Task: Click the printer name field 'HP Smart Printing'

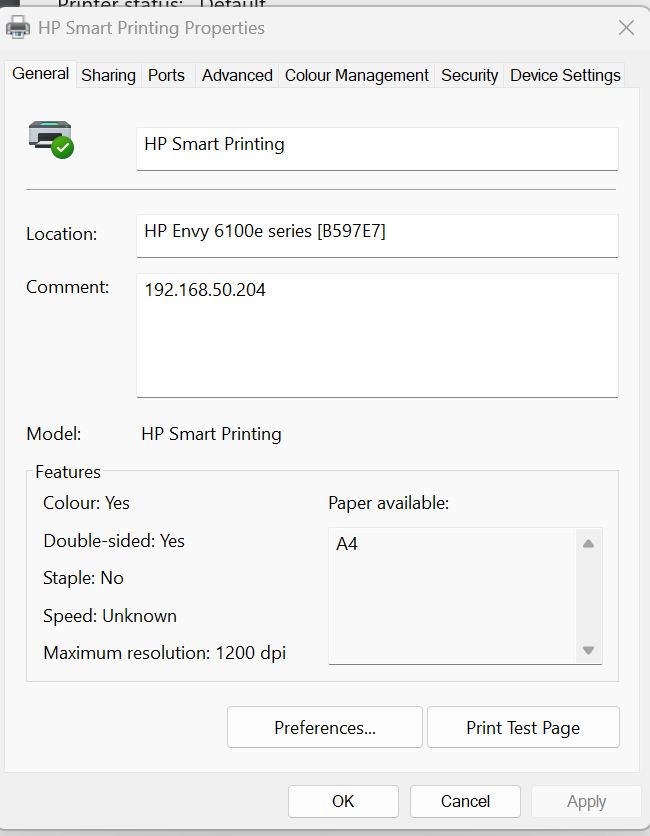Action: (377, 149)
